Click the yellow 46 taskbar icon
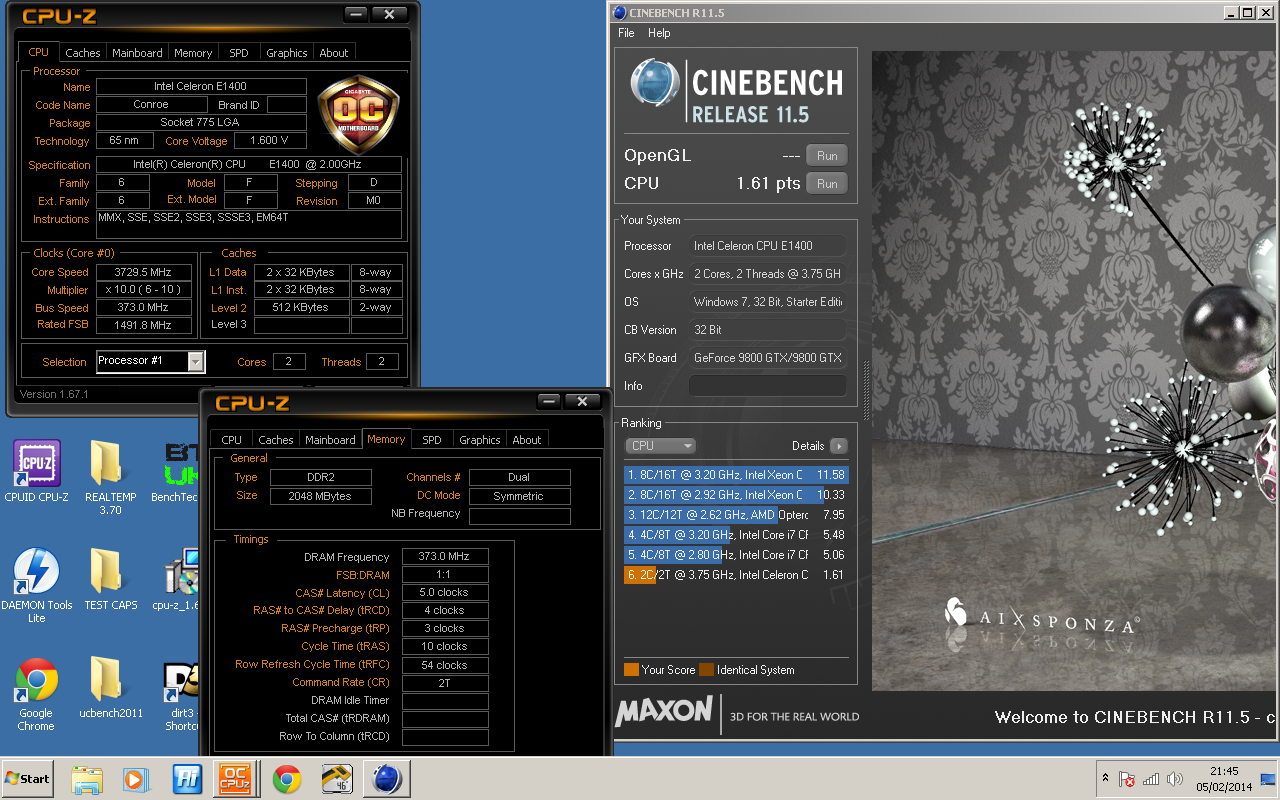Image resolution: width=1280 pixels, height=800 pixels. 336,779
